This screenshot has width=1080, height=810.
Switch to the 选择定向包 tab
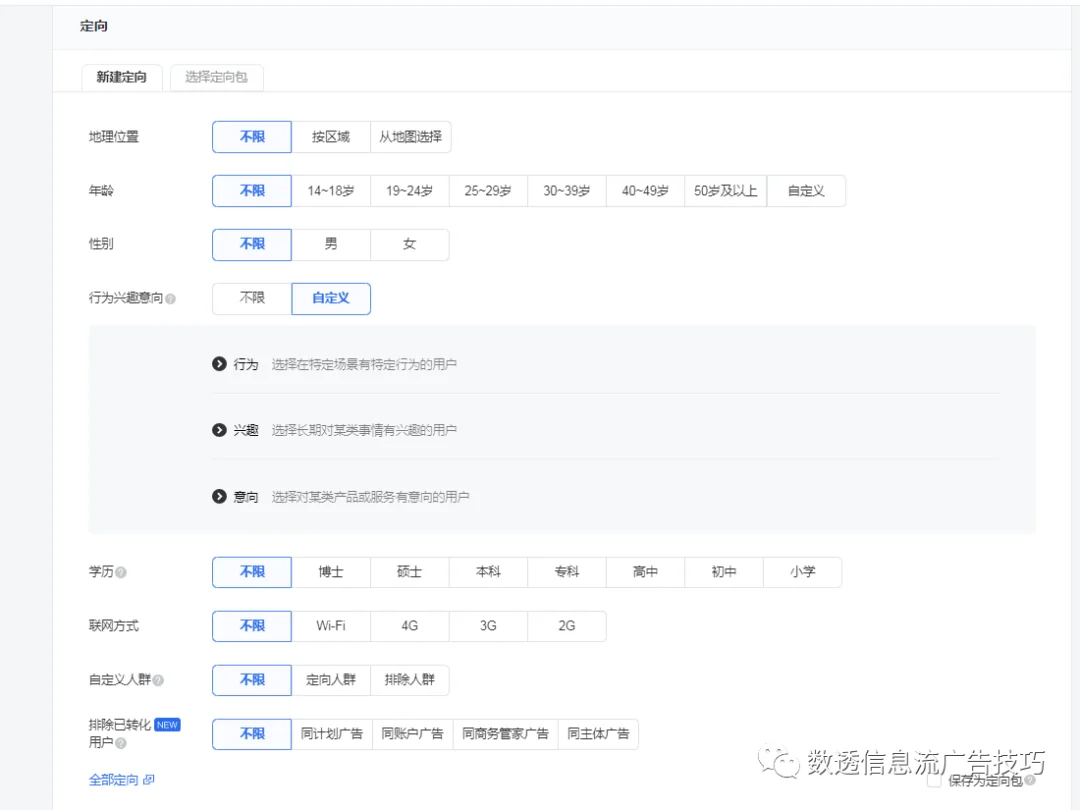(x=216, y=77)
